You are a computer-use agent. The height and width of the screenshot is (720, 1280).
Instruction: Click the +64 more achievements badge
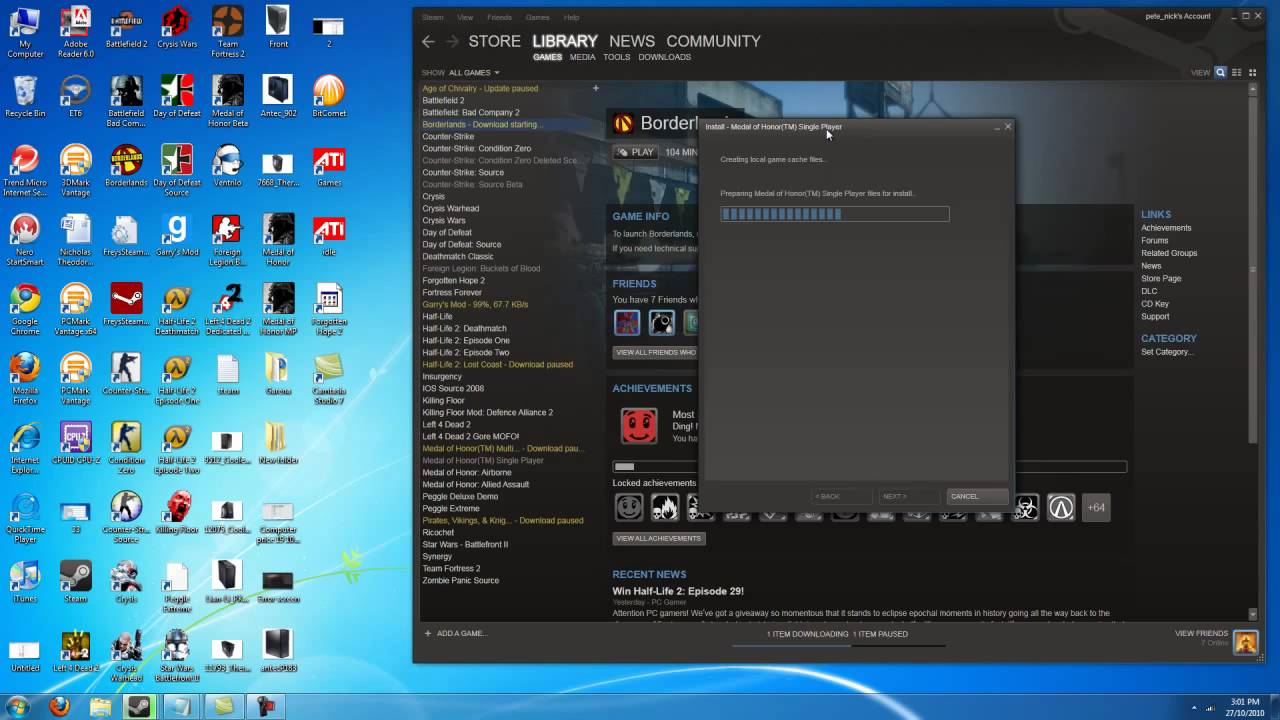pyautogui.click(x=1096, y=508)
